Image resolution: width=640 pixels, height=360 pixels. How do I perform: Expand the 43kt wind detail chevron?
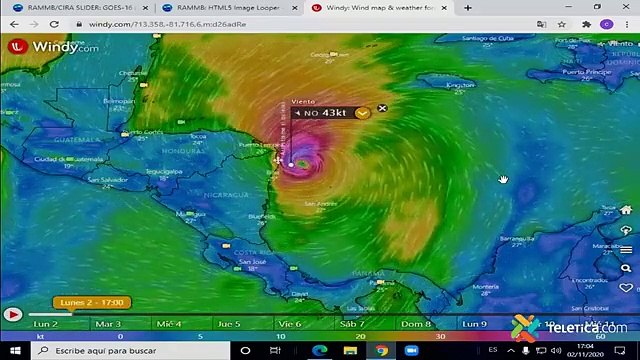pyautogui.click(x=362, y=113)
